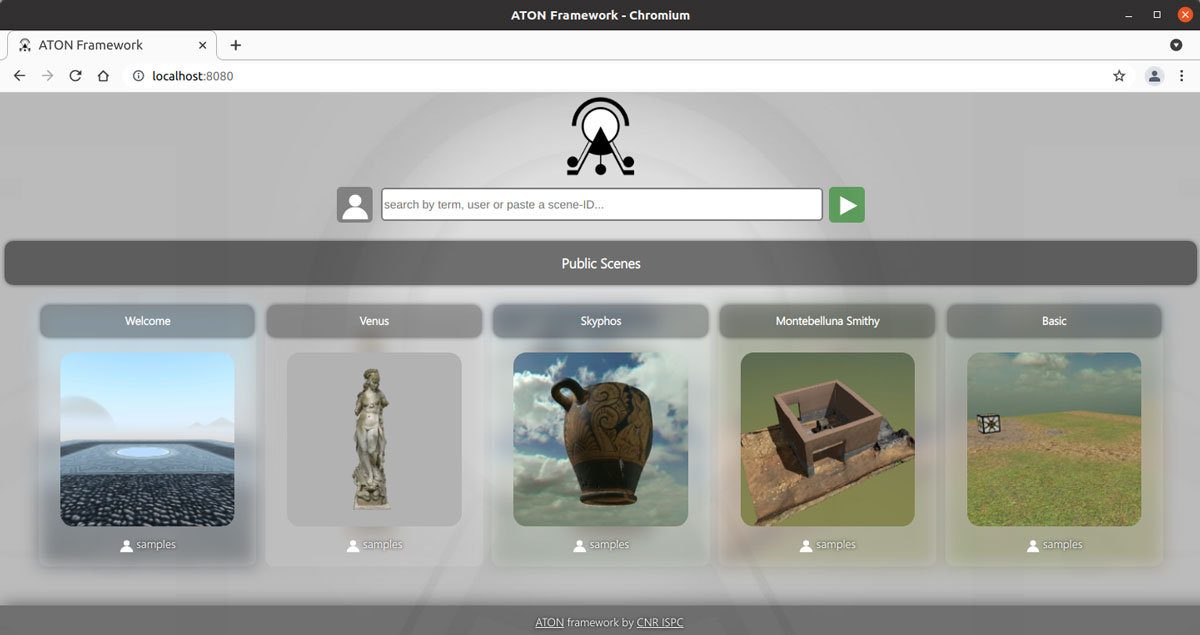
Task: Open the user profile icon beside search
Action: [x=355, y=205]
